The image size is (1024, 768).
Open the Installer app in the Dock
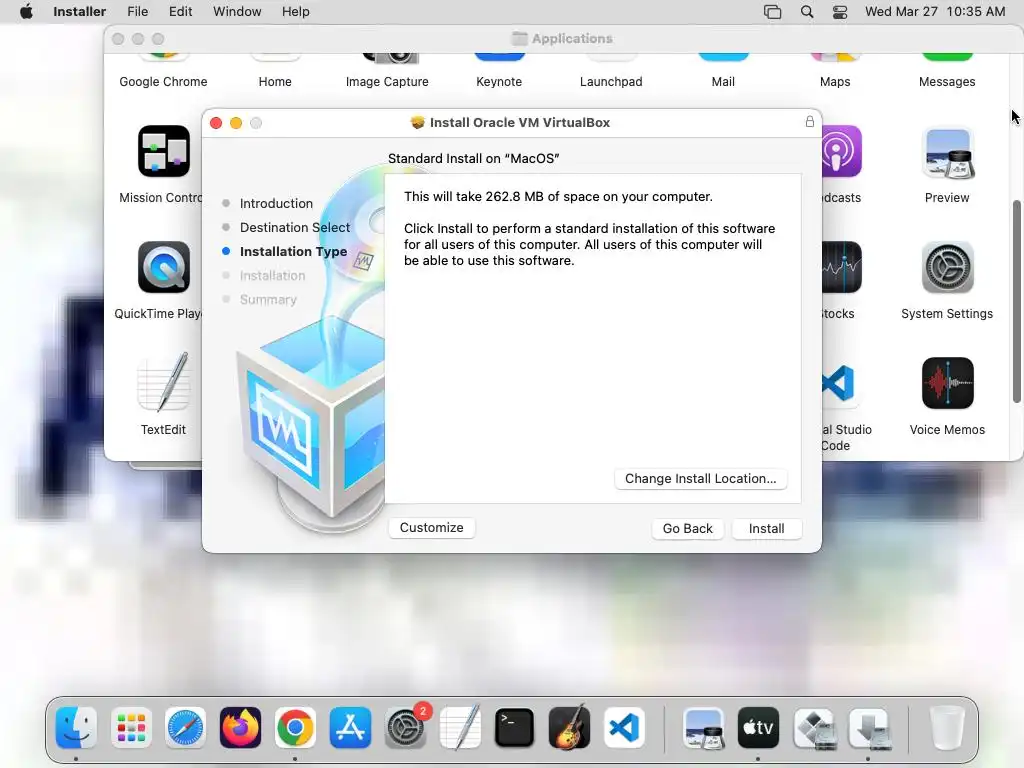869,728
